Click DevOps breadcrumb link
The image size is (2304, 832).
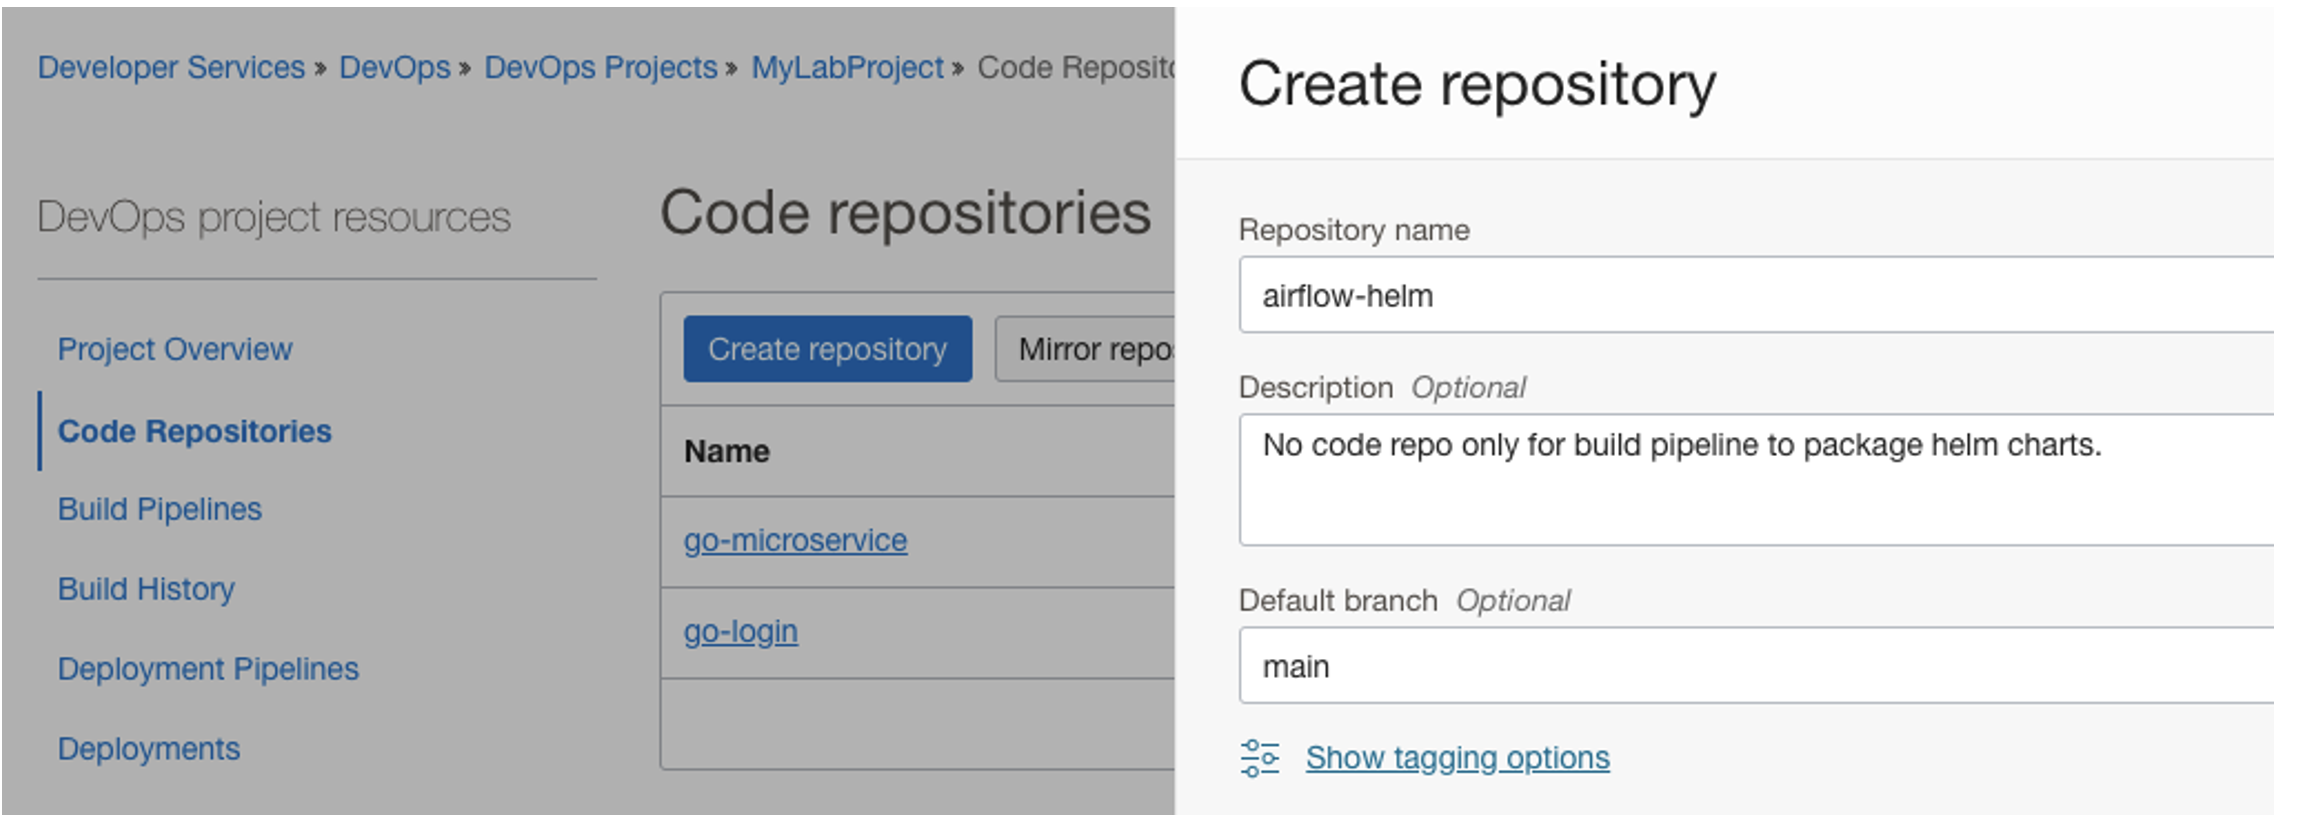tap(394, 67)
